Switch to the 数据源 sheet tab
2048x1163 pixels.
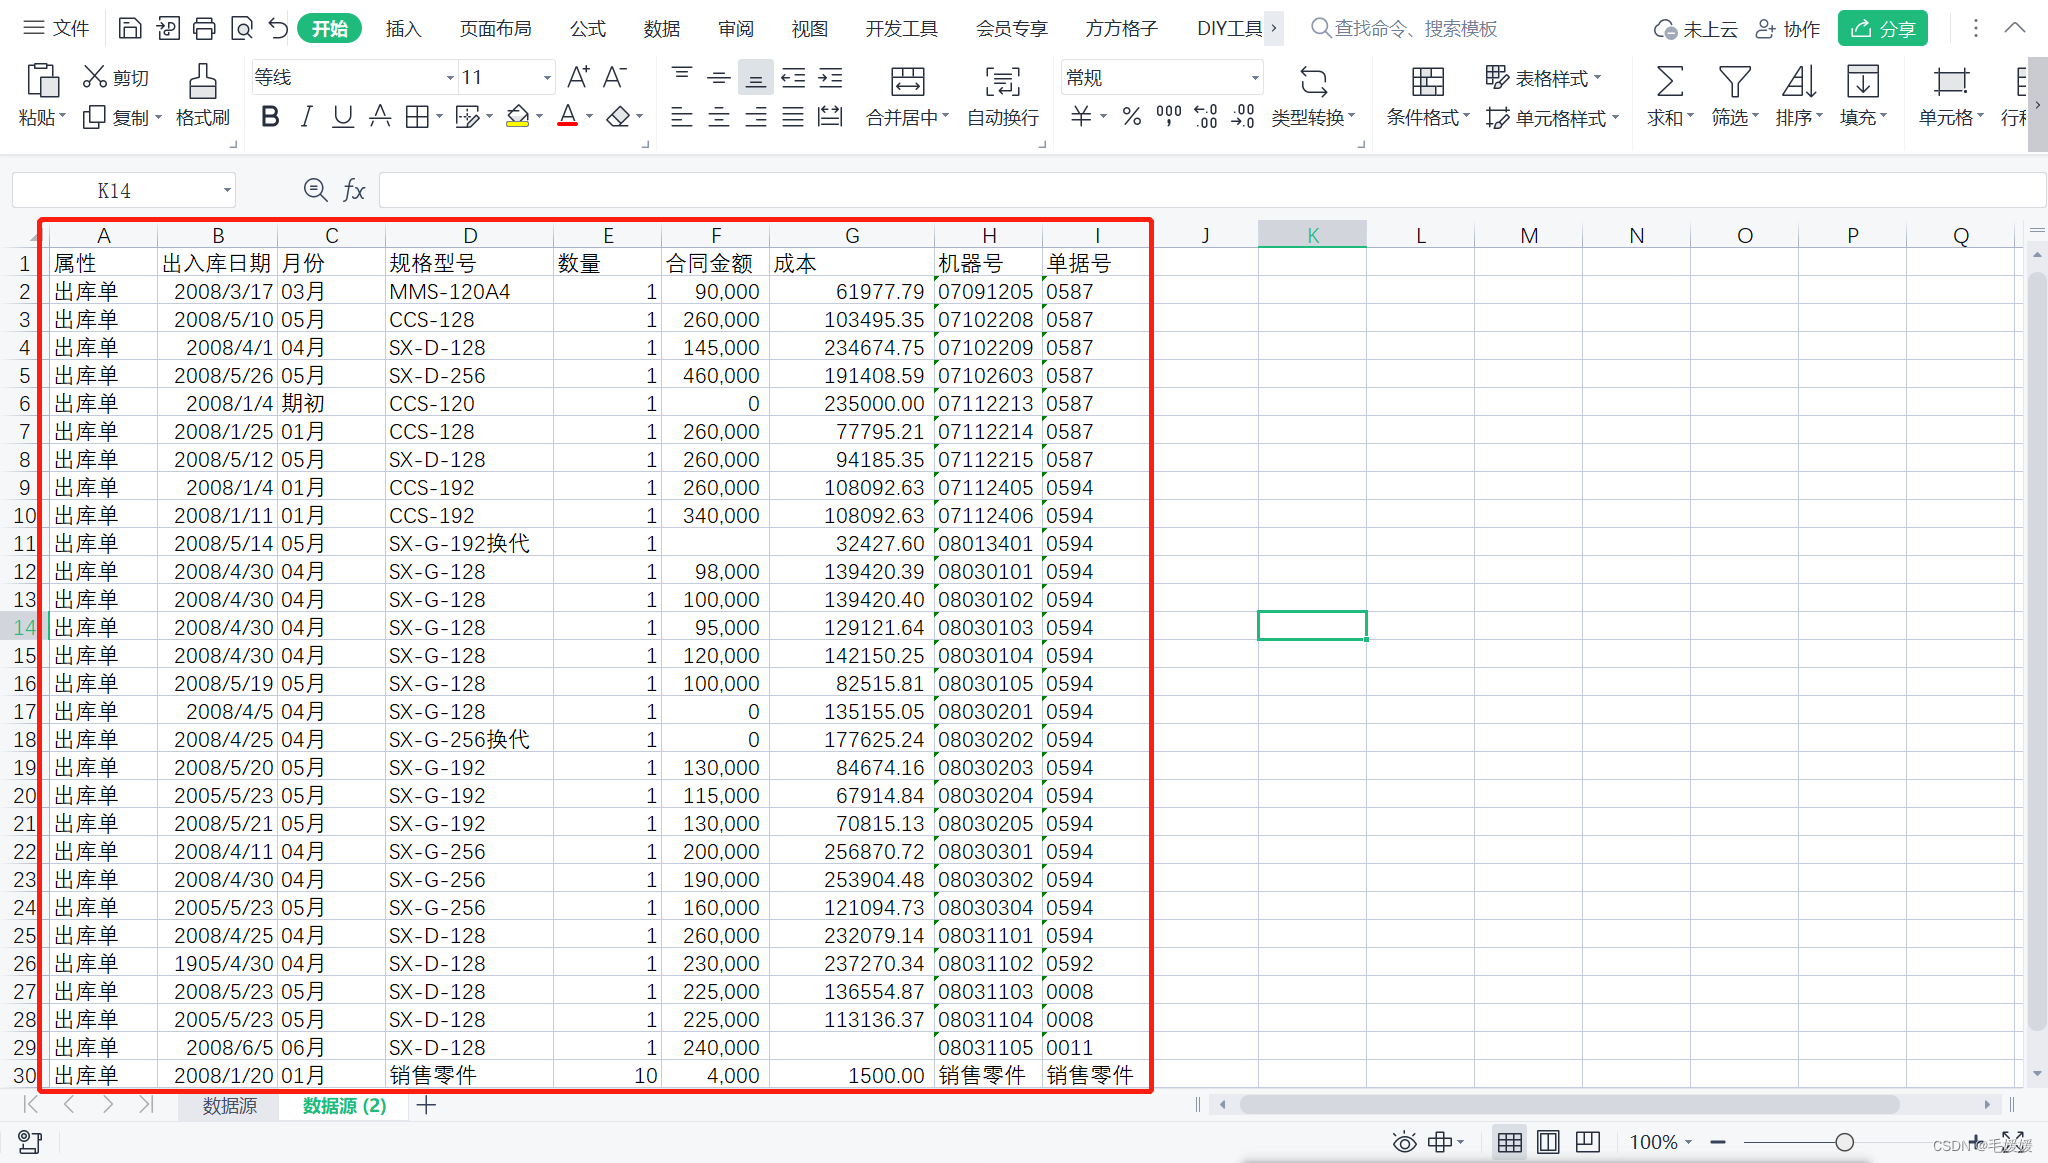point(230,1106)
